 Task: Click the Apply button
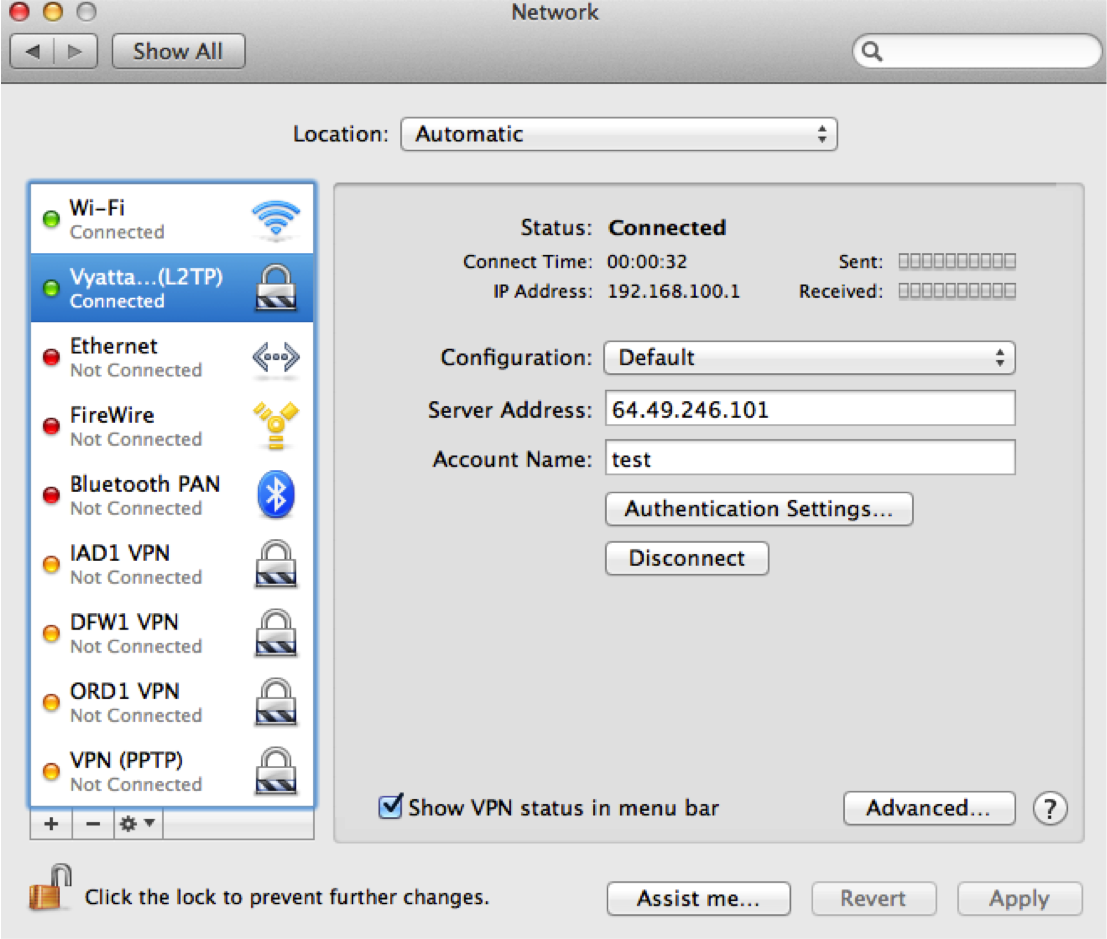pyautogui.click(x=1019, y=899)
